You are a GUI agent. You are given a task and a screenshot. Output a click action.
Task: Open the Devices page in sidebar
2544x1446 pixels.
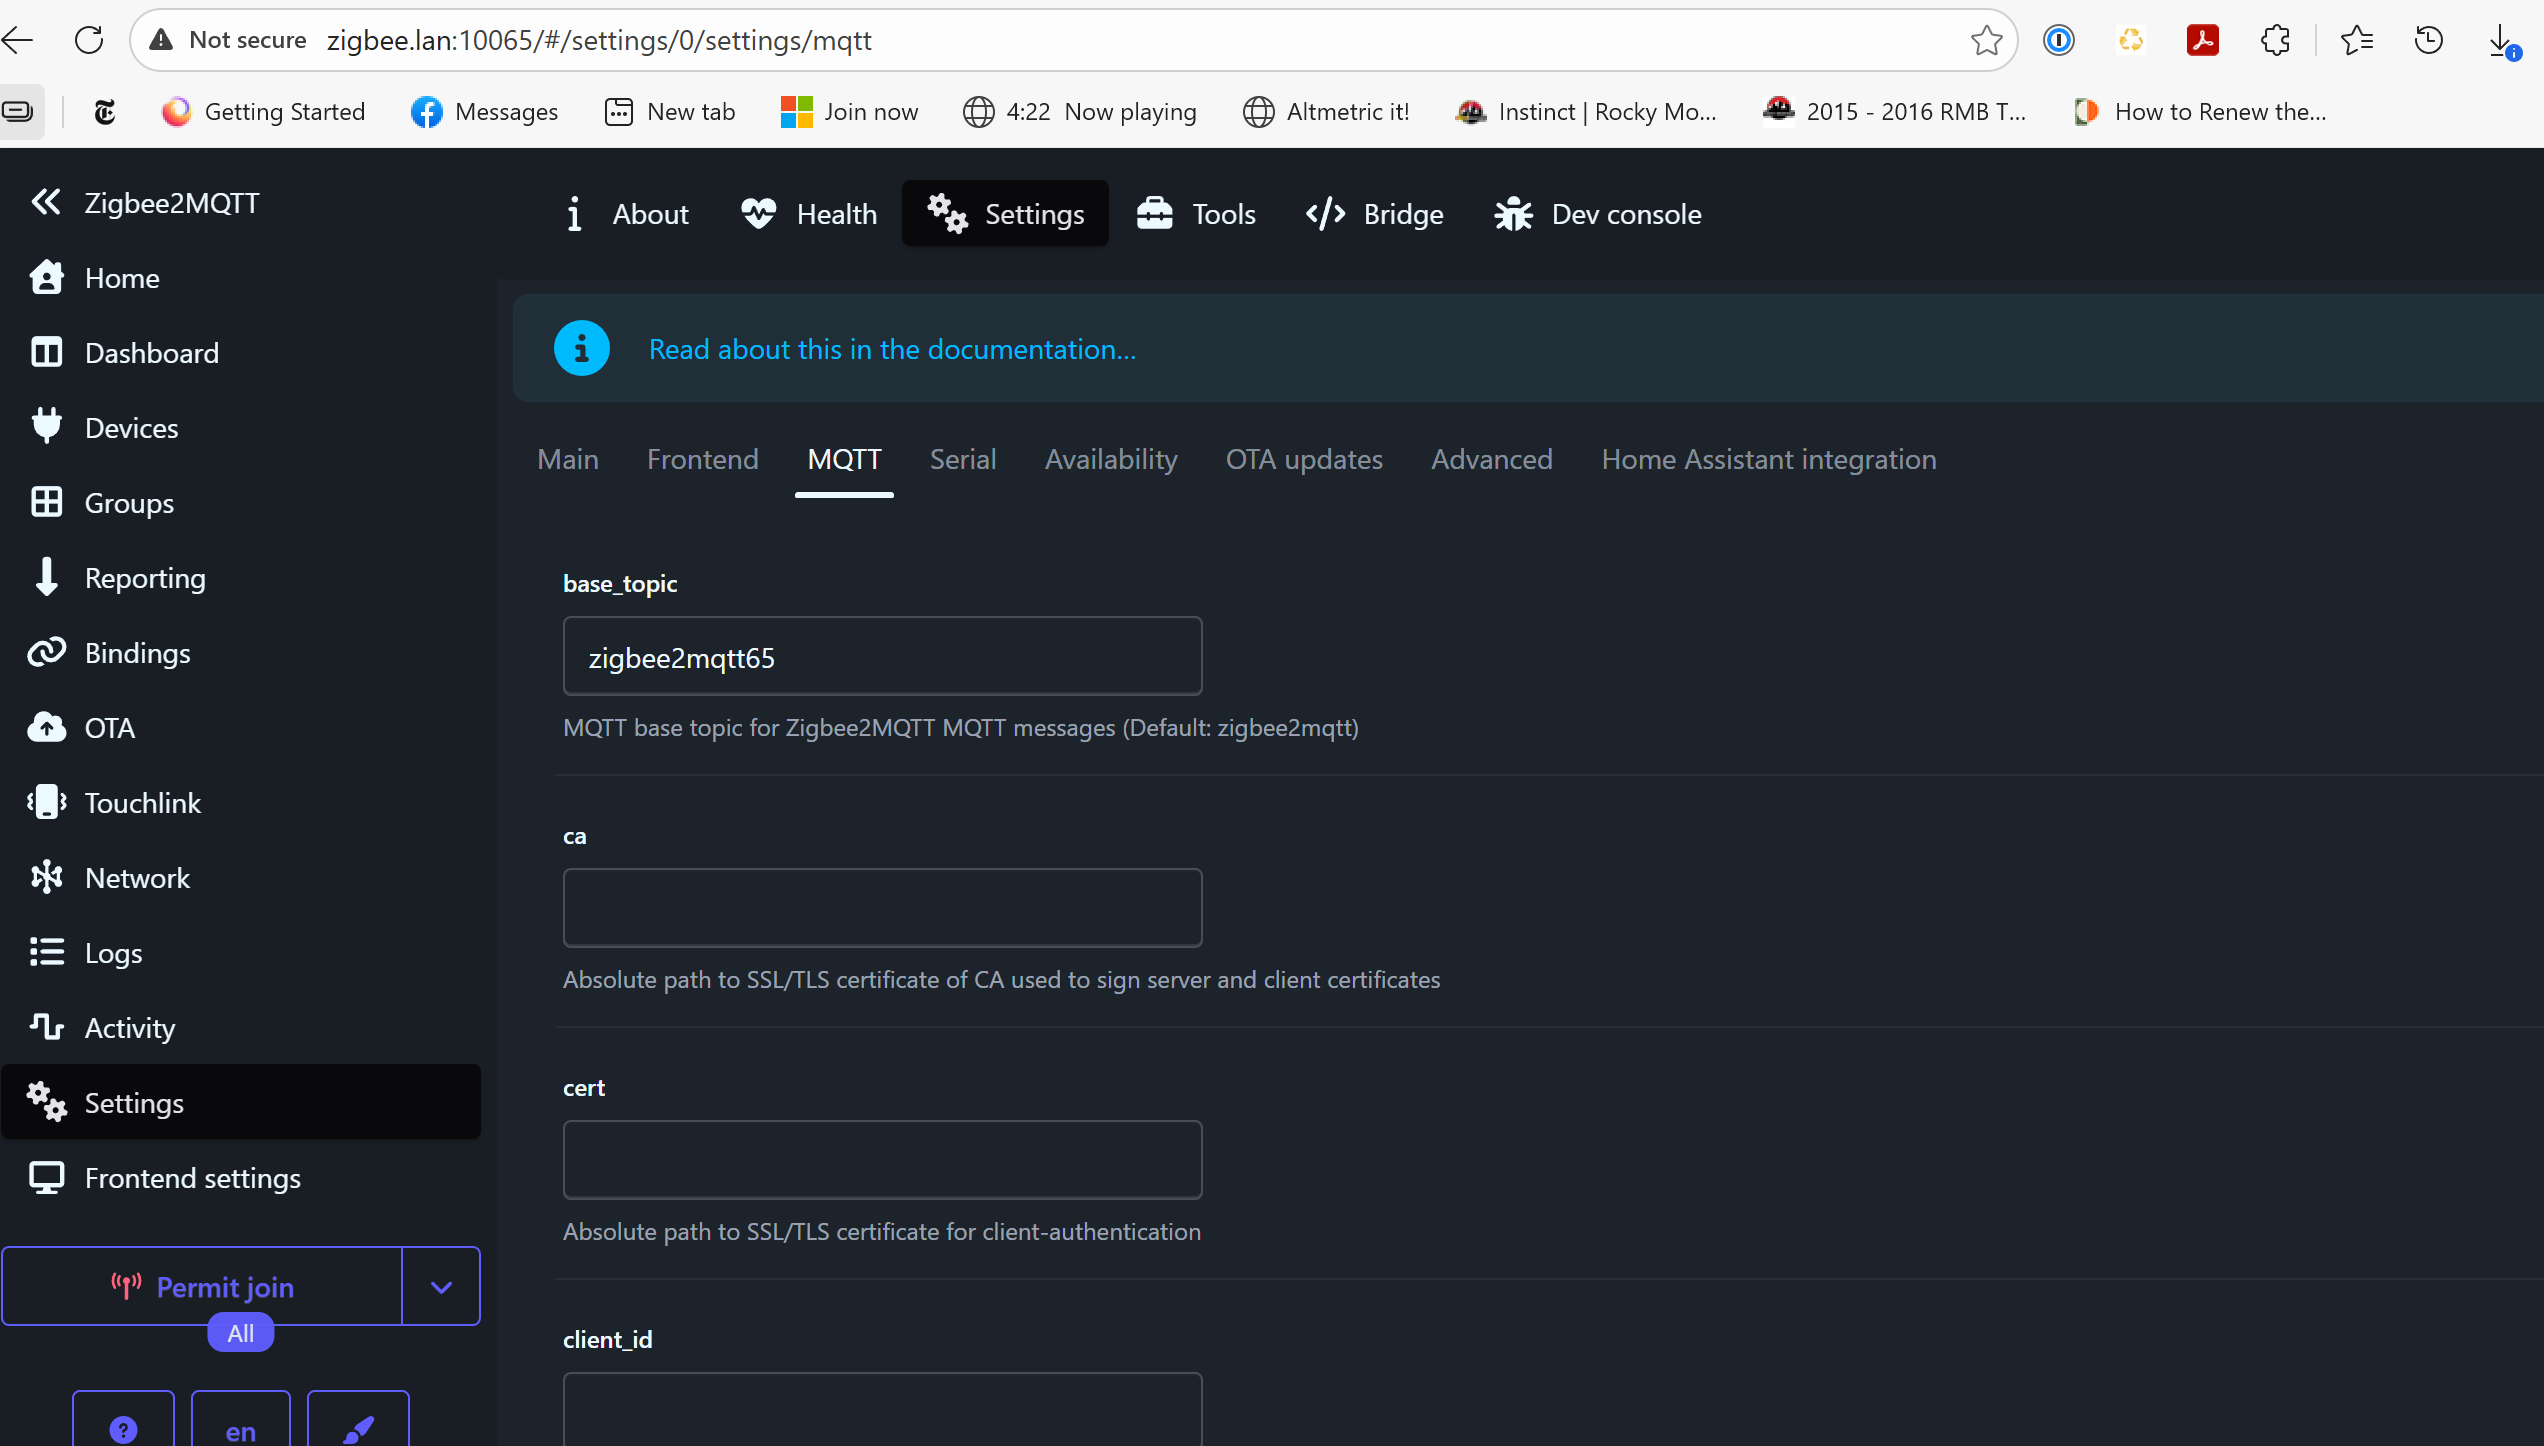(130, 428)
